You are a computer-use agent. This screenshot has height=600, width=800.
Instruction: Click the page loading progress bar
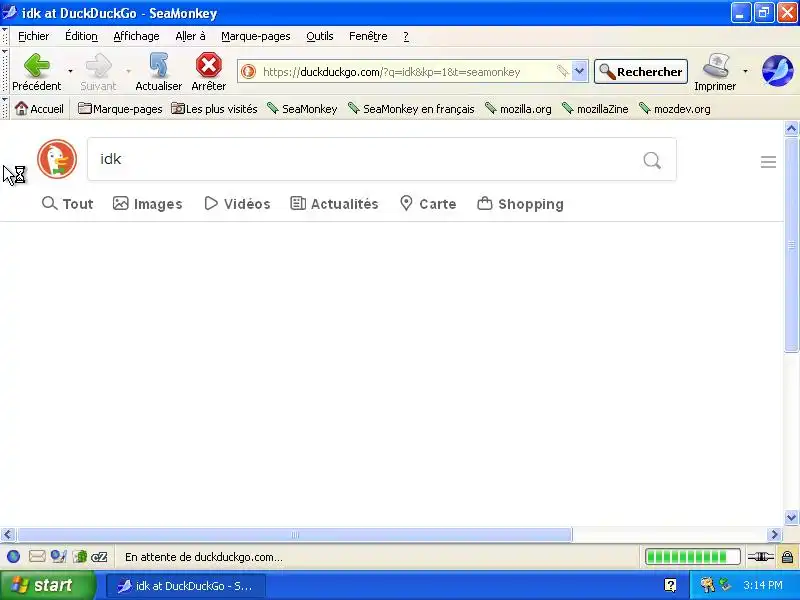tap(692, 557)
